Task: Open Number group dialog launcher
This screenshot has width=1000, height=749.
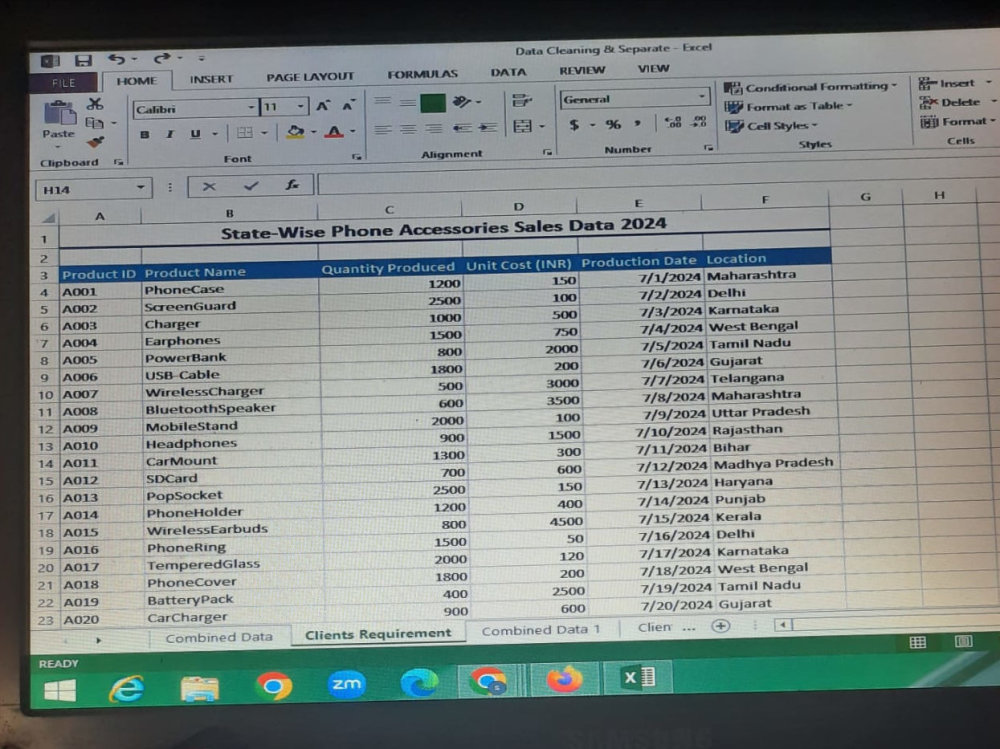Action: point(708,147)
